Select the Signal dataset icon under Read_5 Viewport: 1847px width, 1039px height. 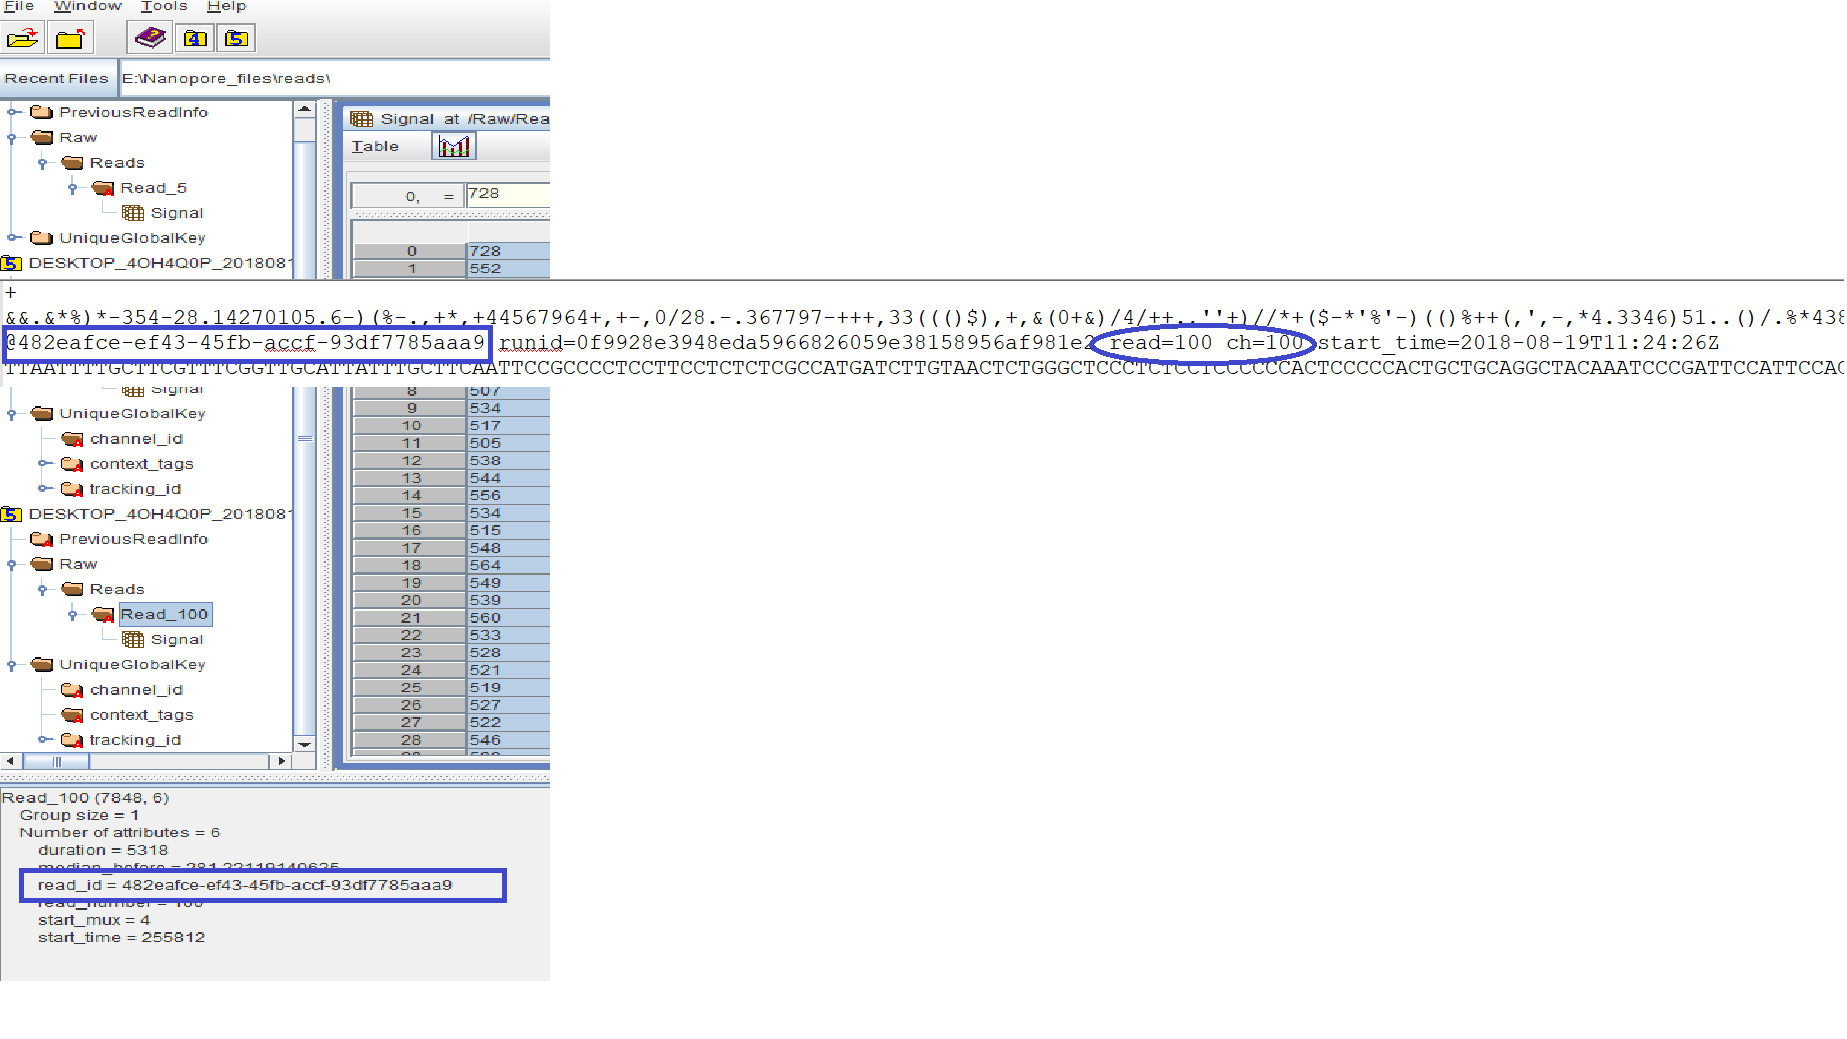[x=133, y=212]
